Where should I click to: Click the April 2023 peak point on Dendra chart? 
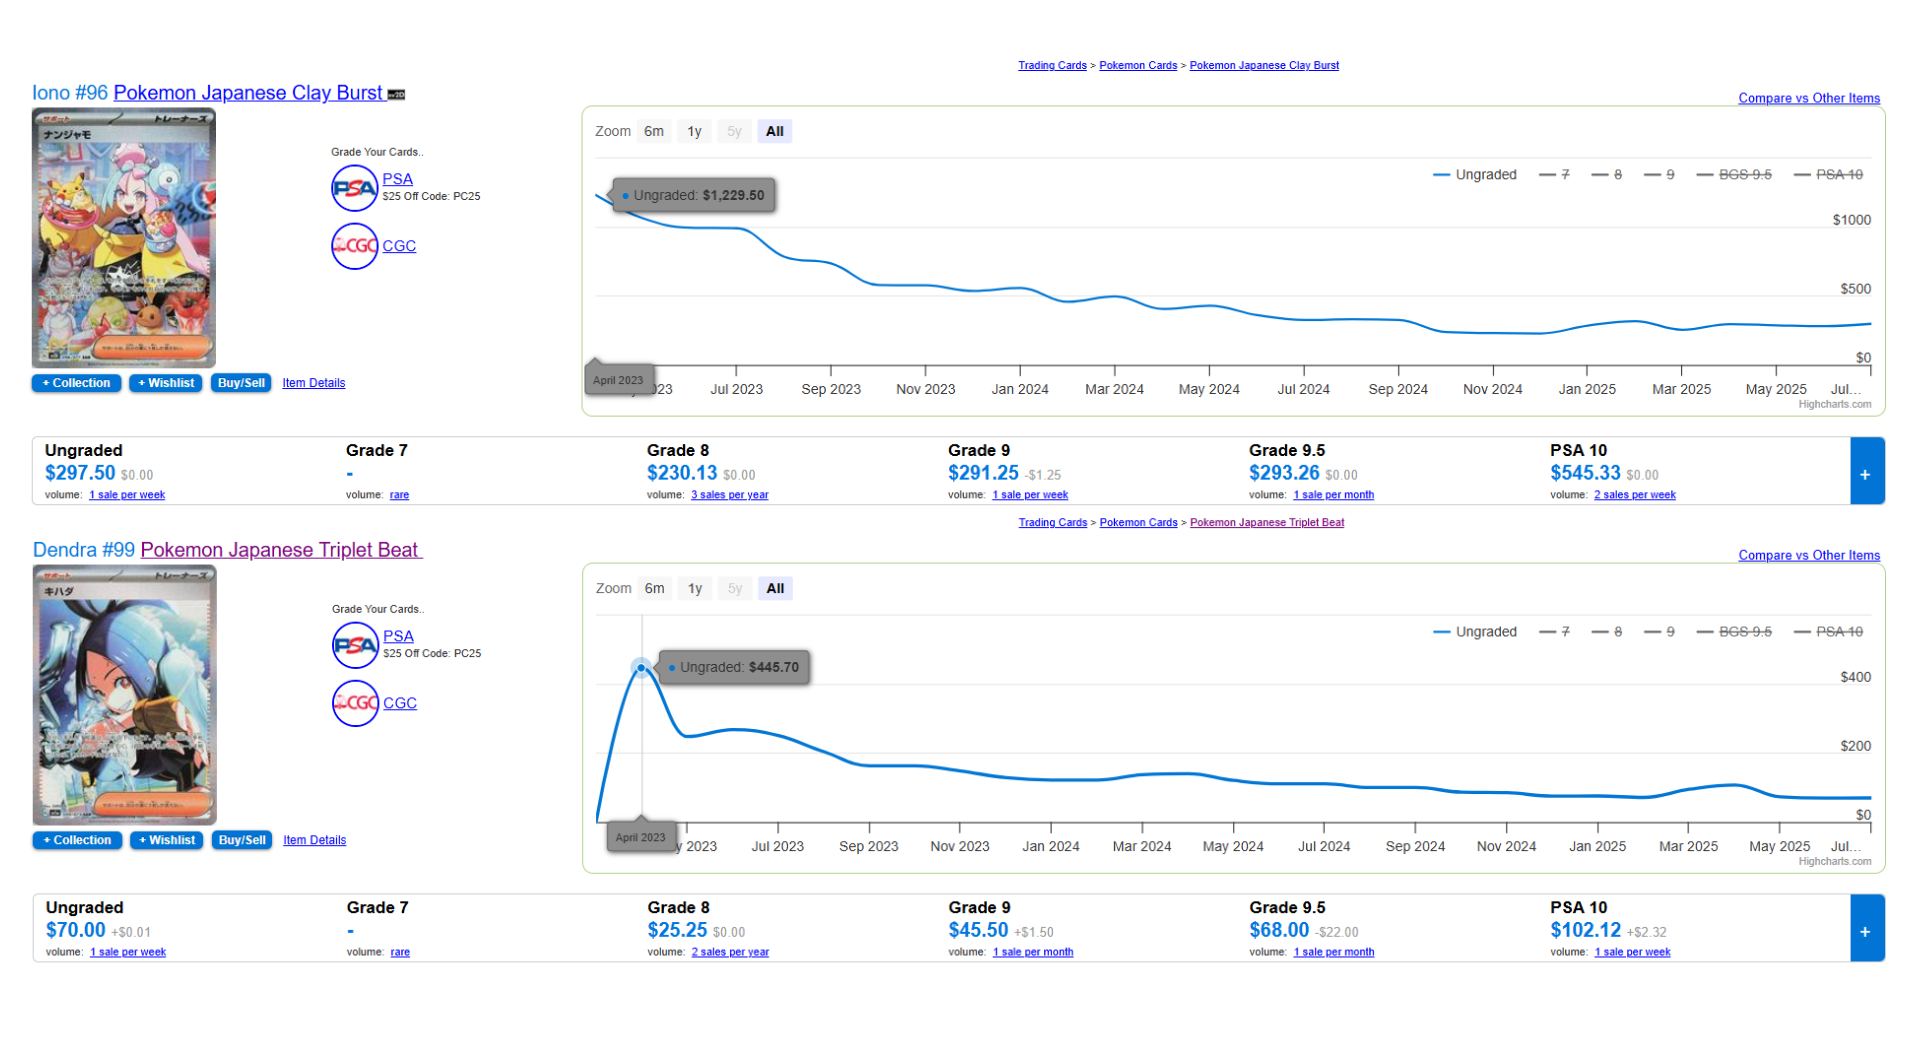coord(641,667)
